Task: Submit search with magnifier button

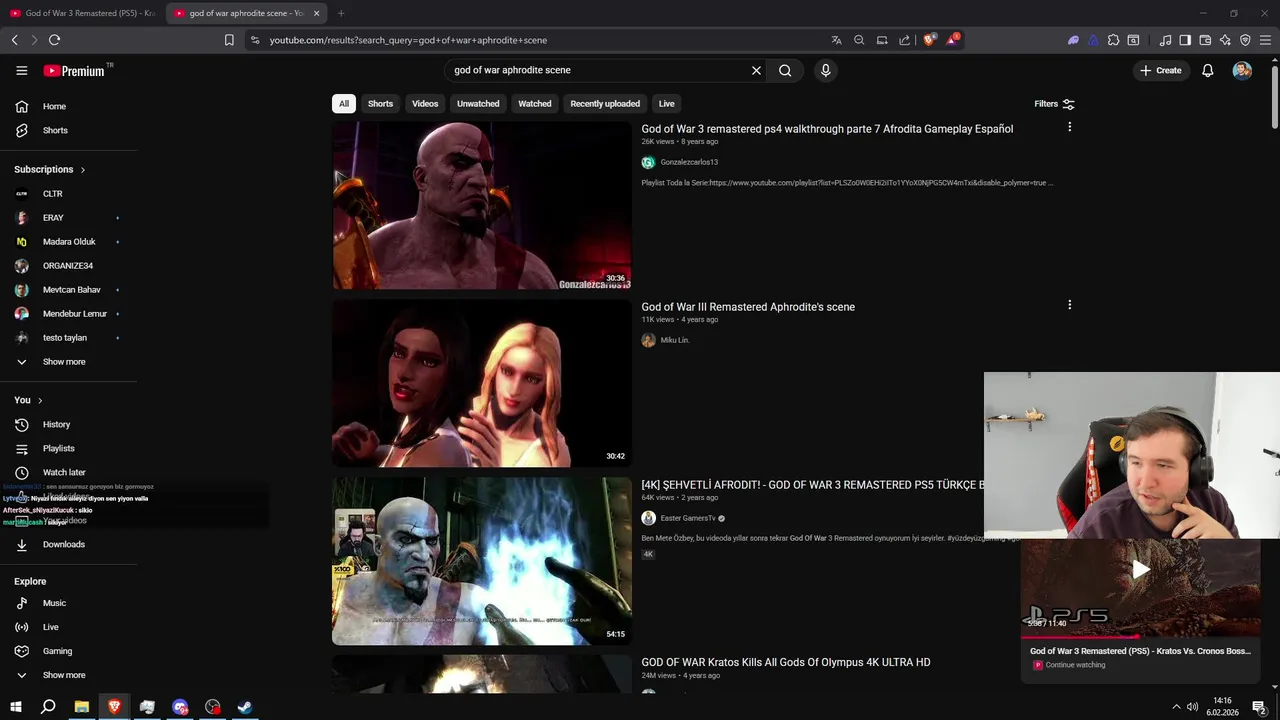Action: [x=785, y=70]
